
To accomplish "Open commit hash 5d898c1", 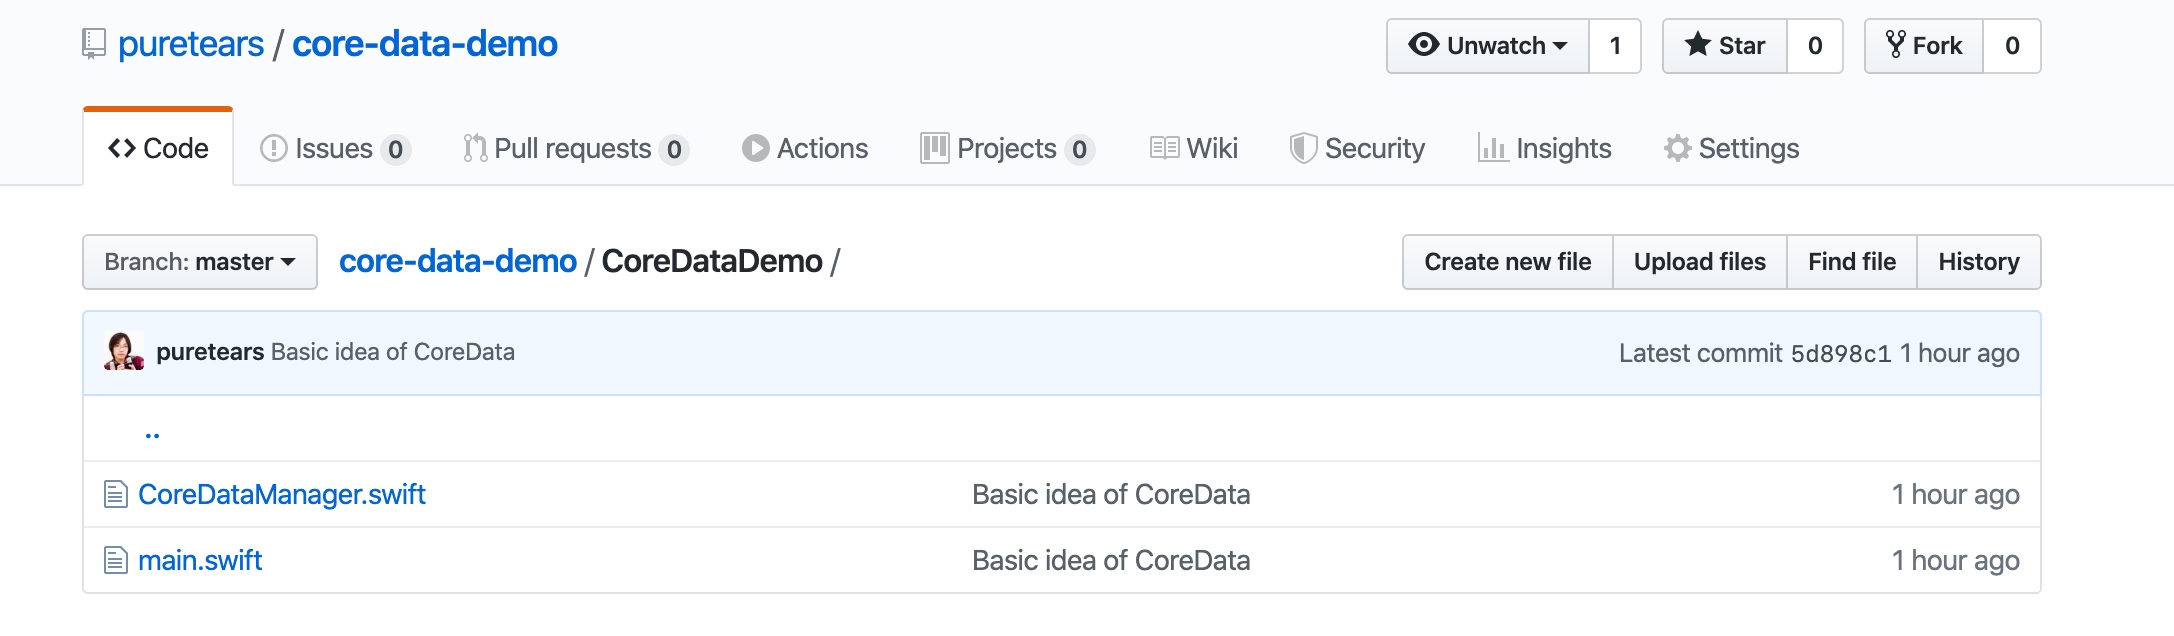I will pyautogui.click(x=1841, y=354).
